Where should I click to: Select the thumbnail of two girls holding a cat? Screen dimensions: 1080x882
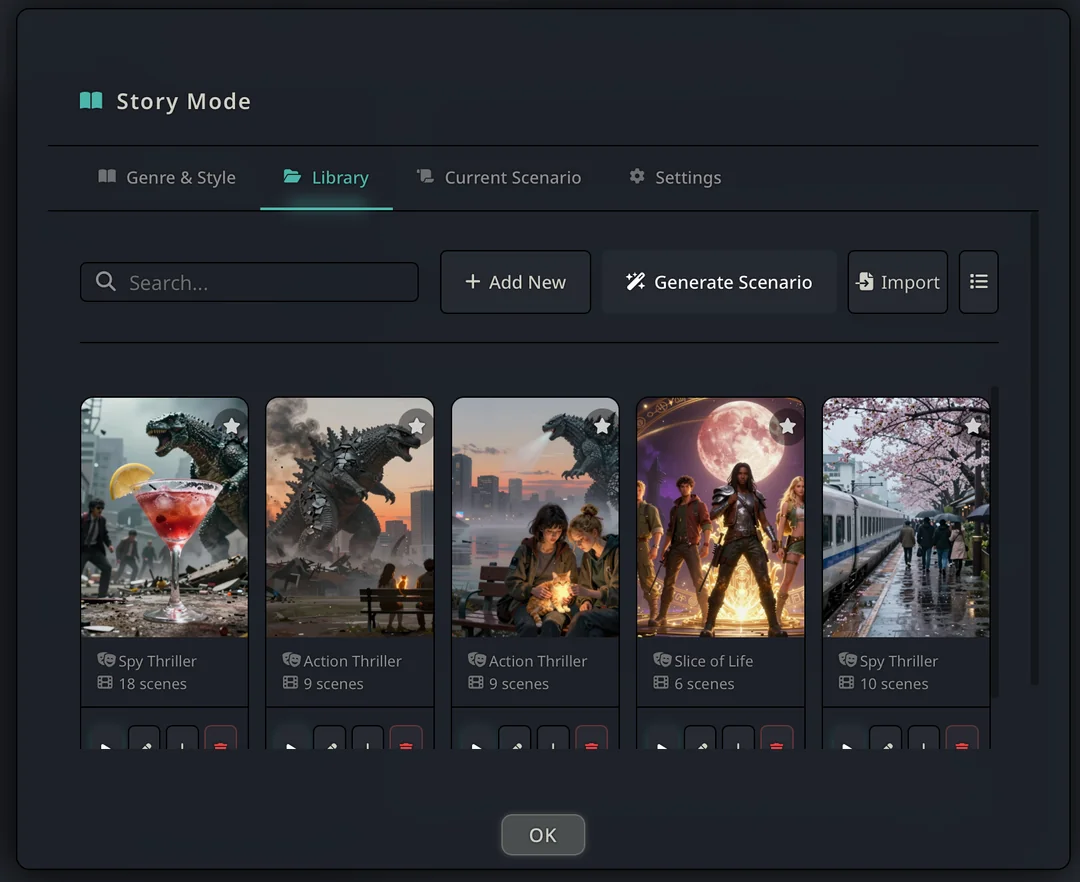coord(535,518)
